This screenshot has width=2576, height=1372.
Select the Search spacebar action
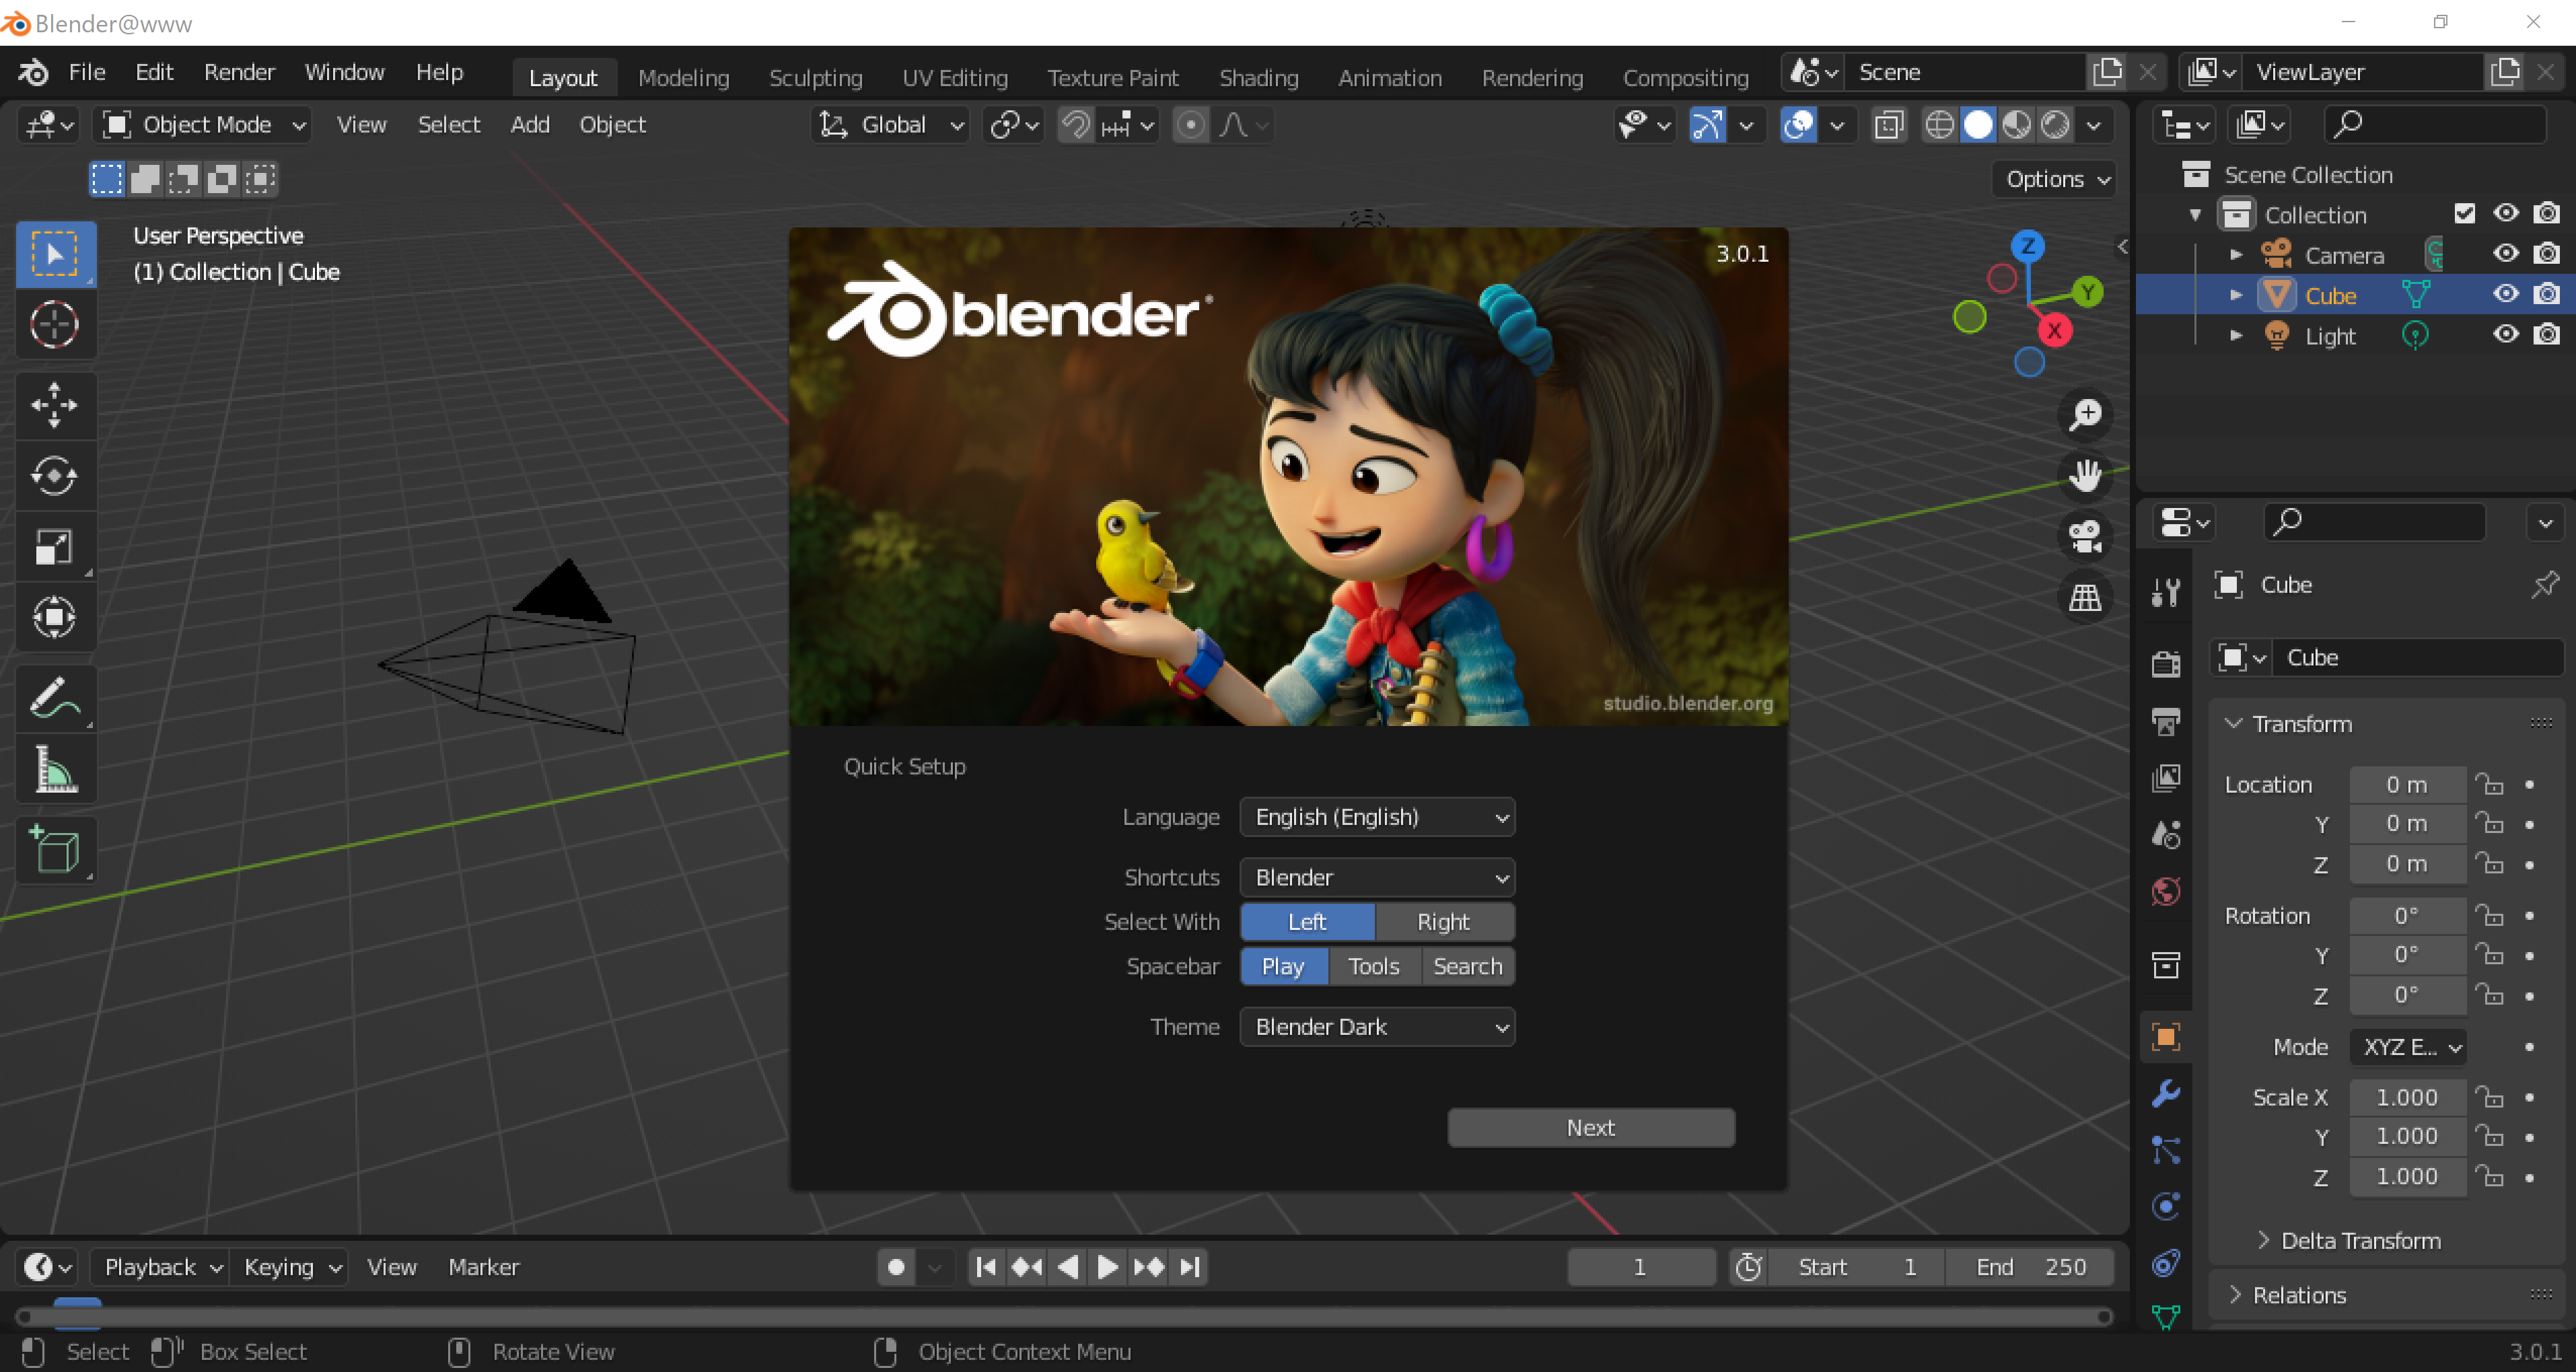1467,966
